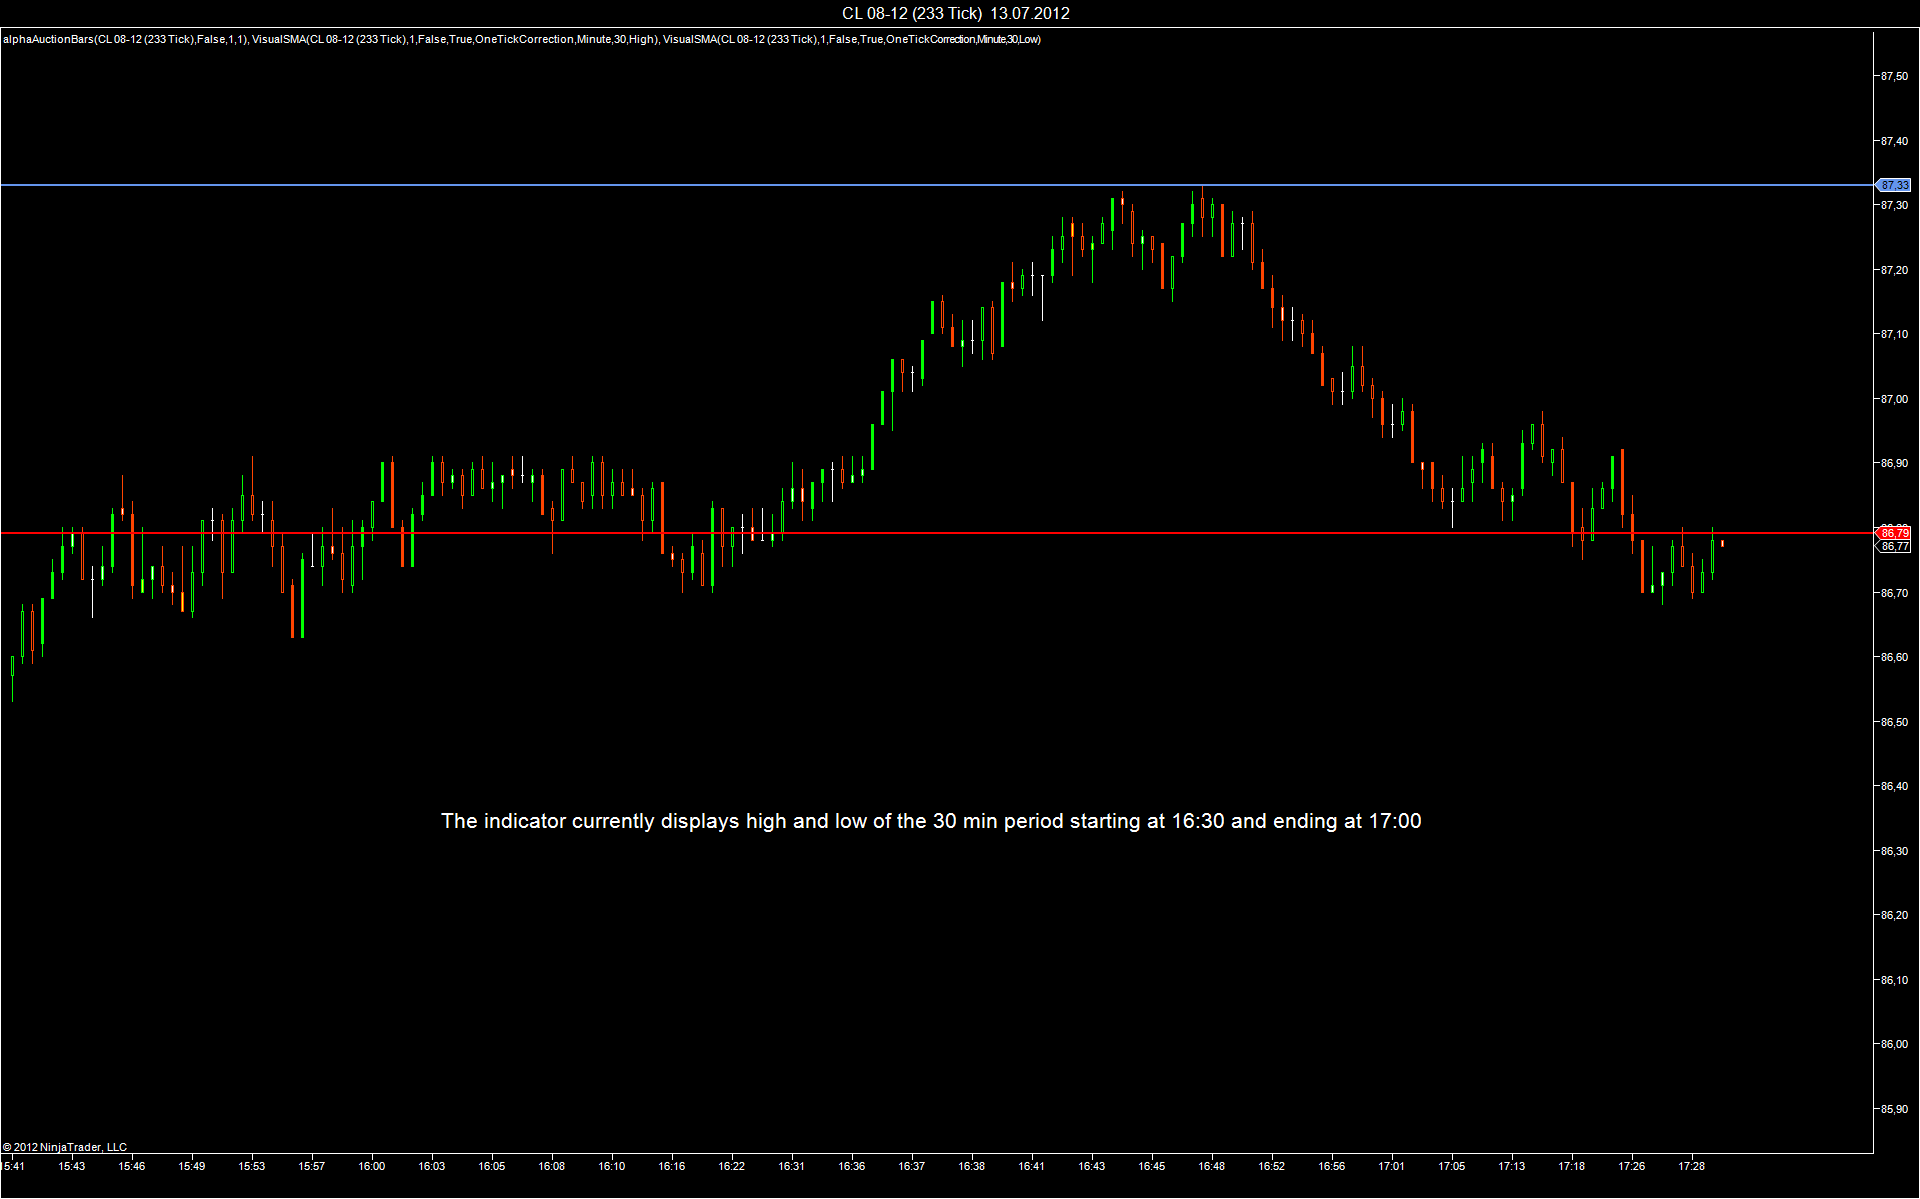The width and height of the screenshot is (1920, 1199).
Task: Click the 16:10 time axis label
Action: [x=612, y=1166]
